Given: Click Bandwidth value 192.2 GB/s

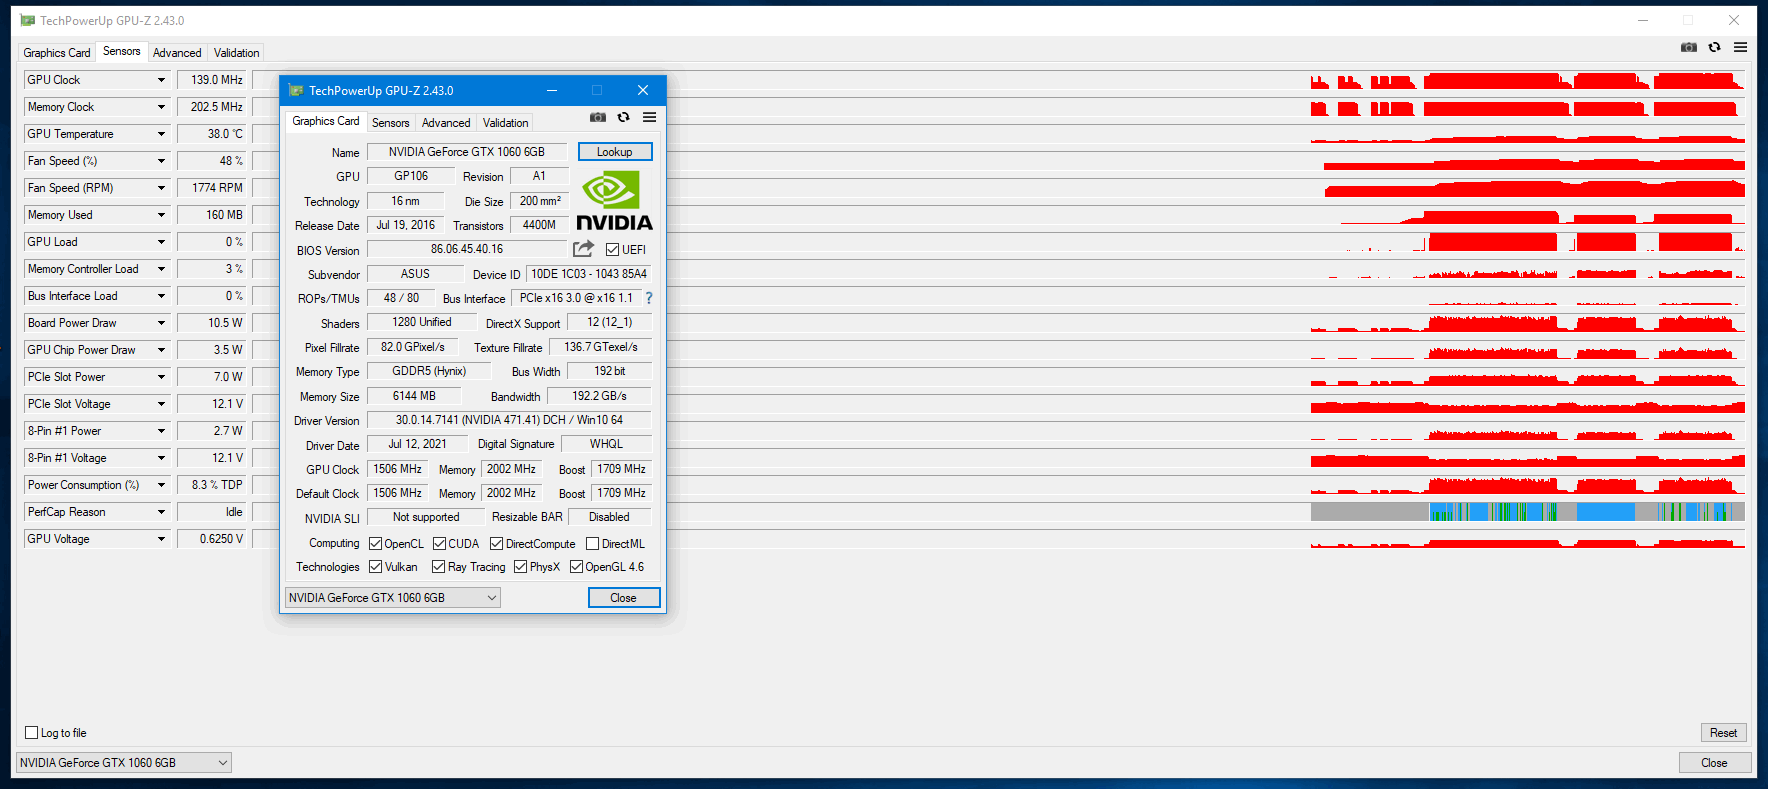Looking at the screenshot, I should 599,396.
